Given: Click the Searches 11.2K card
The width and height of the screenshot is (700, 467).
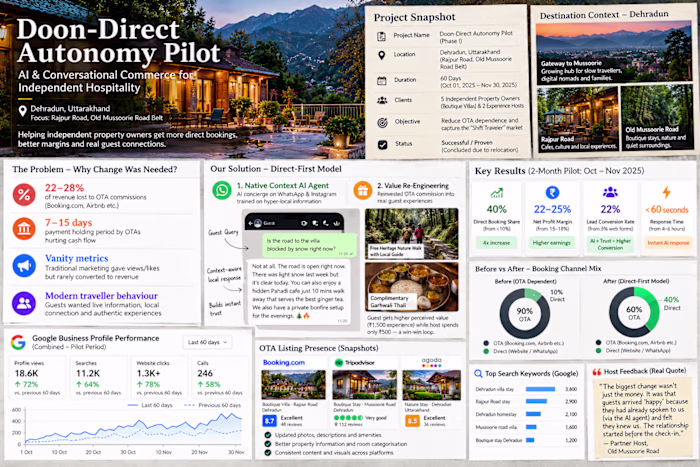Looking at the screenshot, I should (x=99, y=377).
